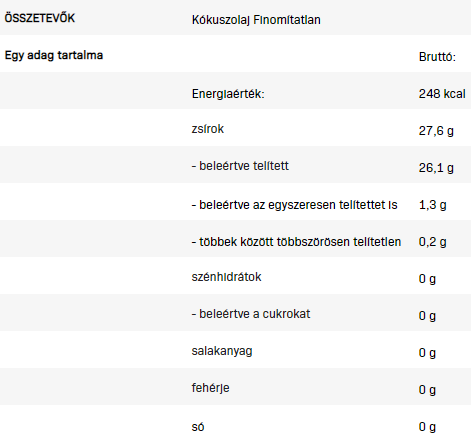
Task: Click the Egy adag tartalma label
Action: 54,55
